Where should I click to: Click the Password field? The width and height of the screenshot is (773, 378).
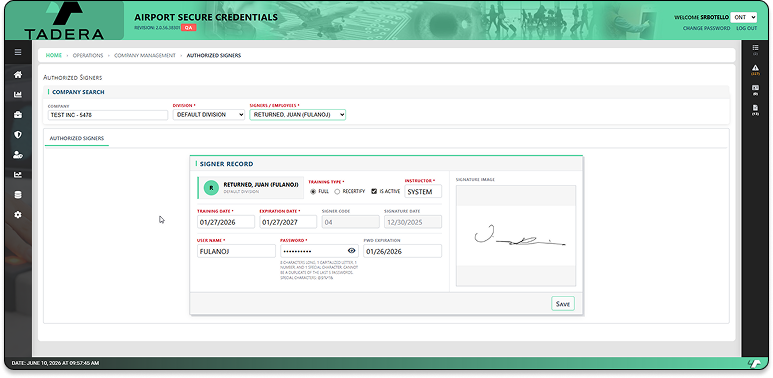tap(319, 251)
